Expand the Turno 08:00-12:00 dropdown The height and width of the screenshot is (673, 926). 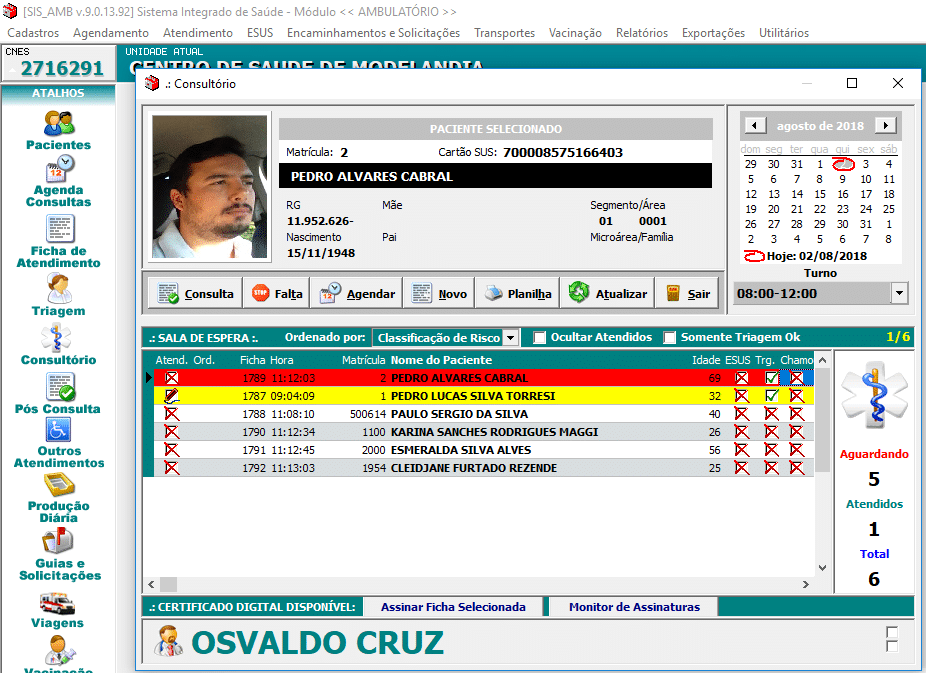[x=898, y=294]
